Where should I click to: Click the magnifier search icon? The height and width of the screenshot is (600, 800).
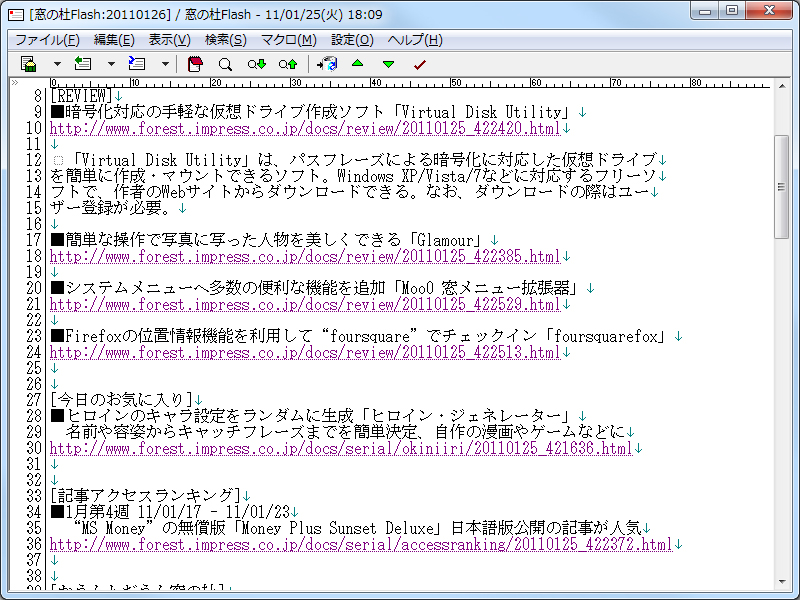[225, 64]
